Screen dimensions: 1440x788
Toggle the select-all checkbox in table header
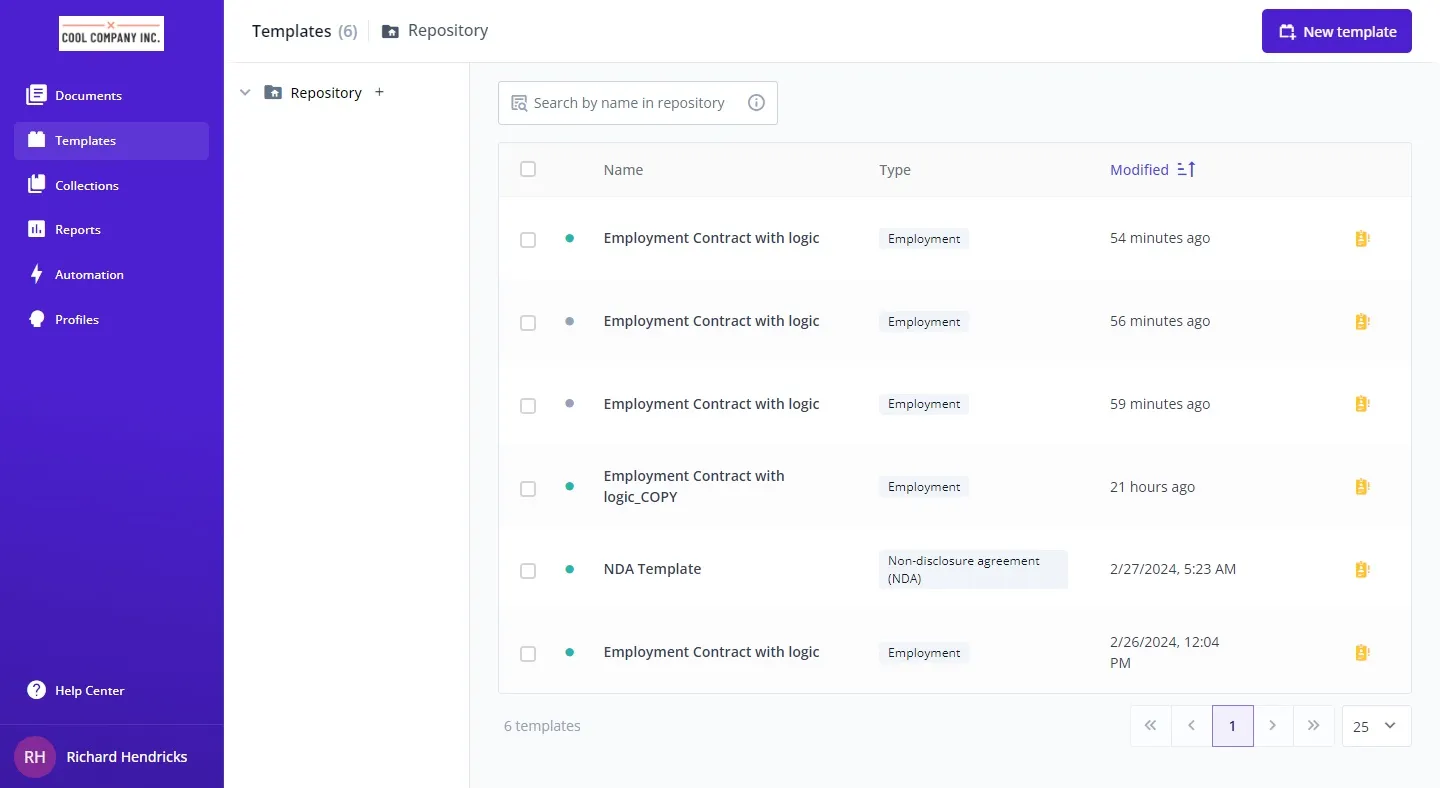click(x=528, y=170)
